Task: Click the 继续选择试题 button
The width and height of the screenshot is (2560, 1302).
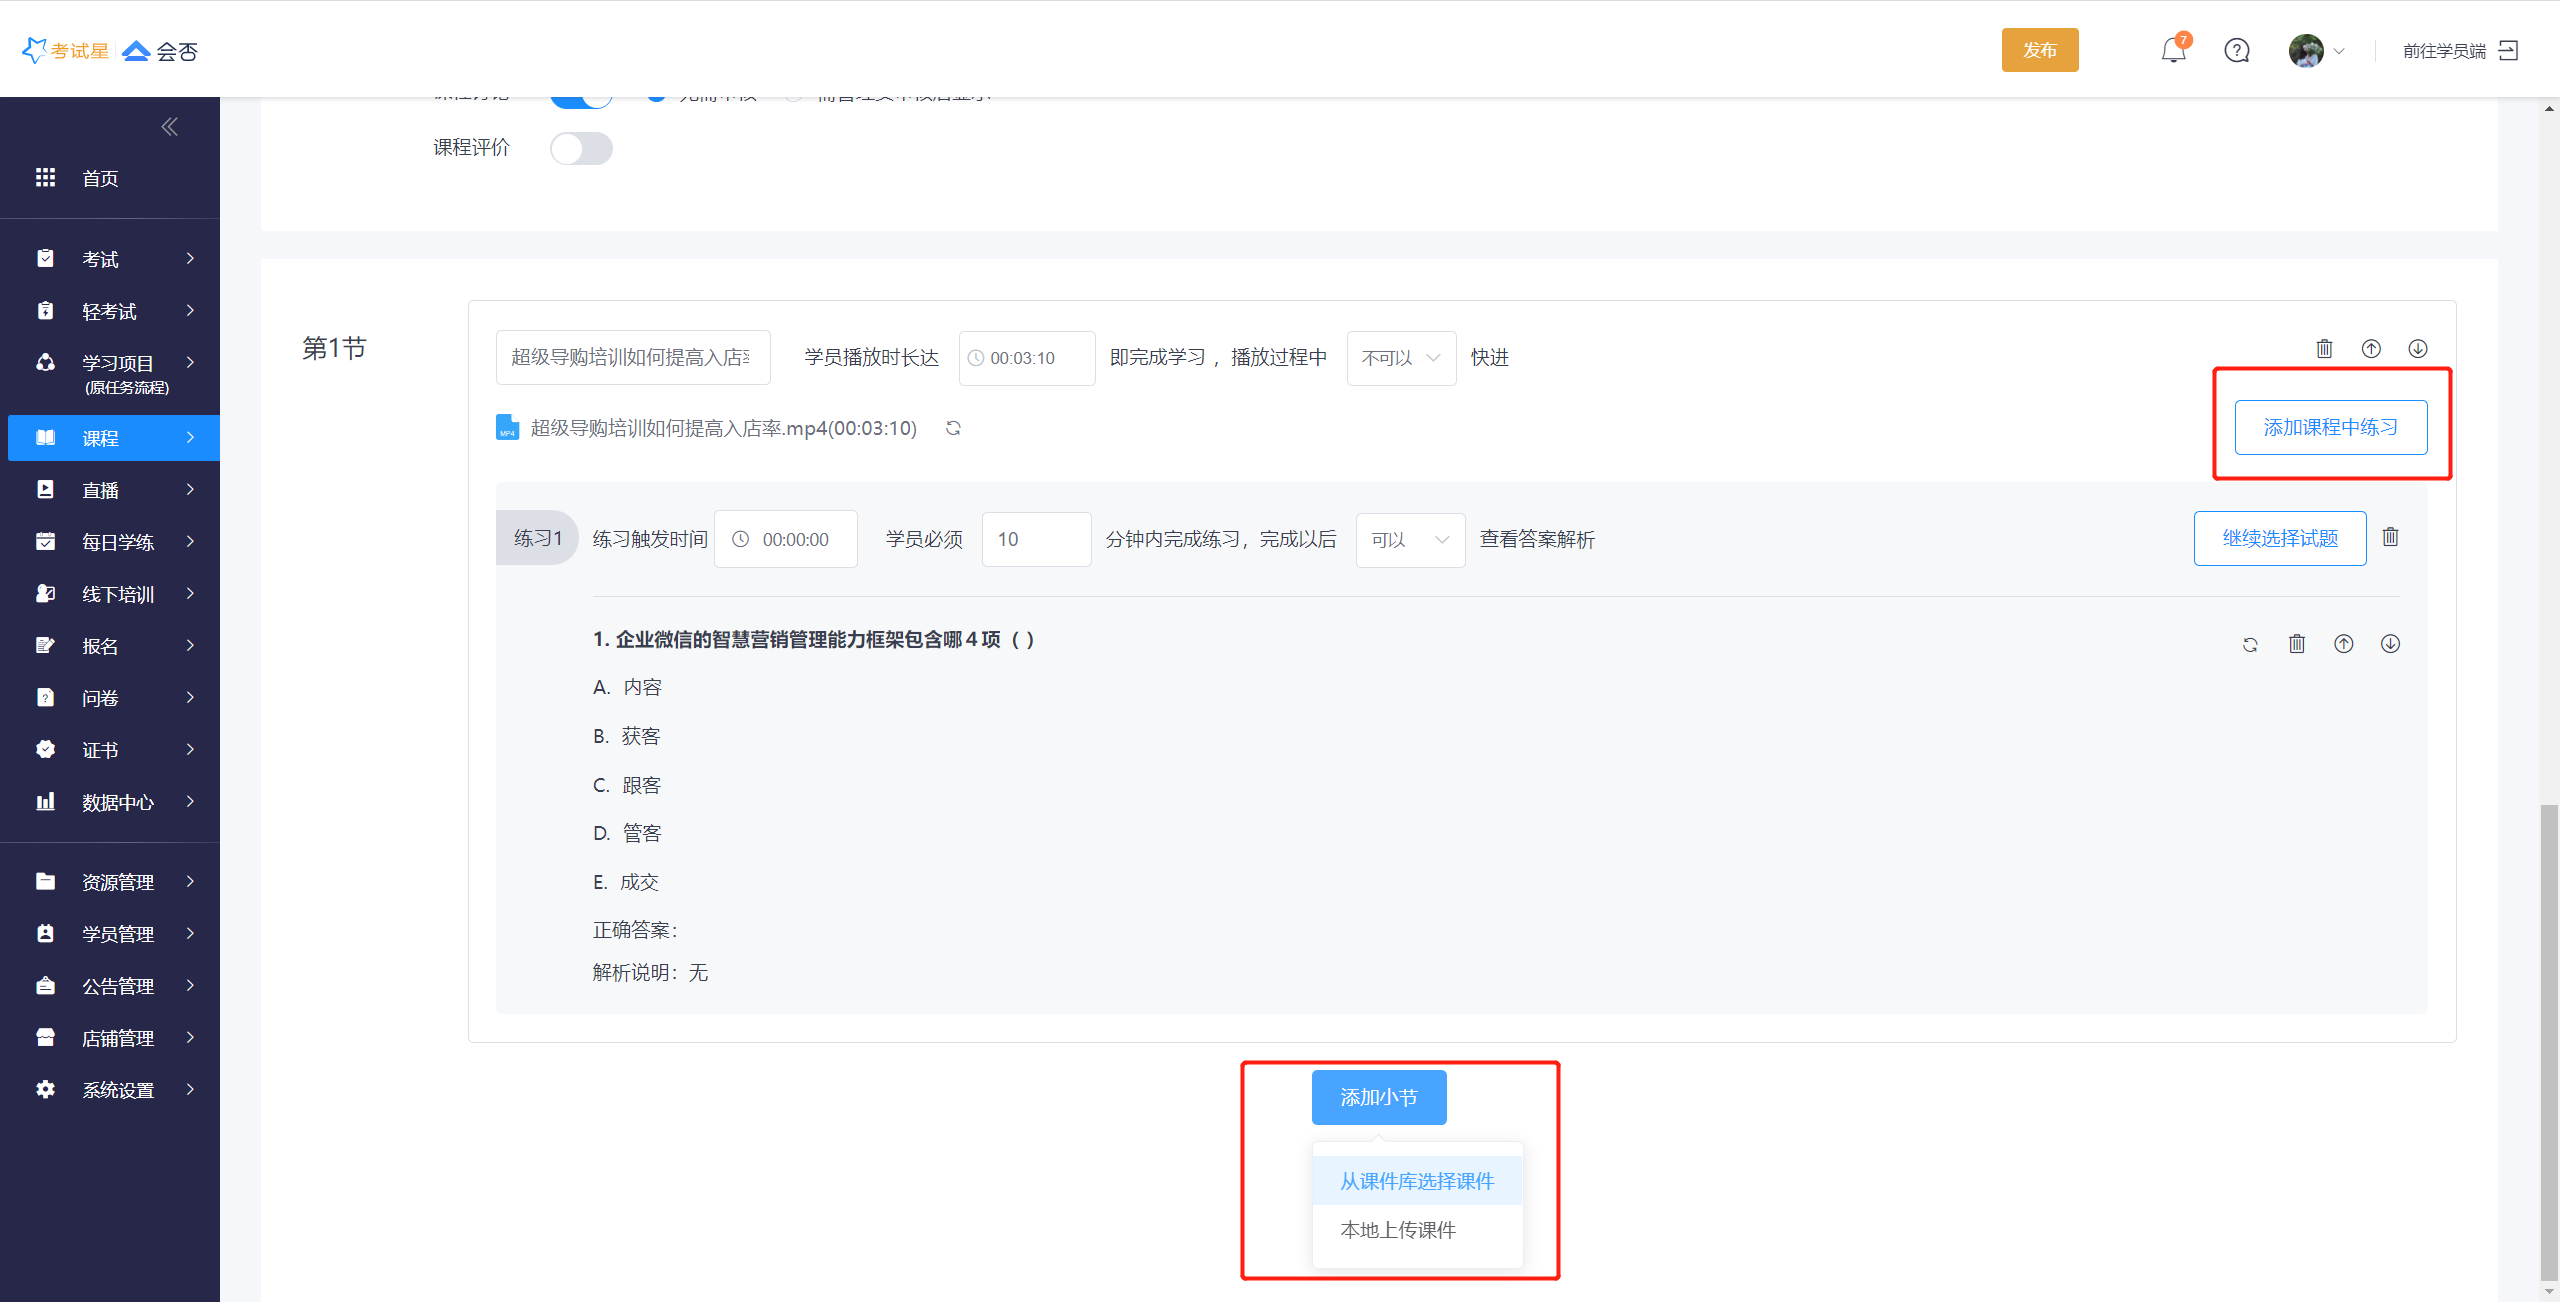Action: pyautogui.click(x=2279, y=538)
